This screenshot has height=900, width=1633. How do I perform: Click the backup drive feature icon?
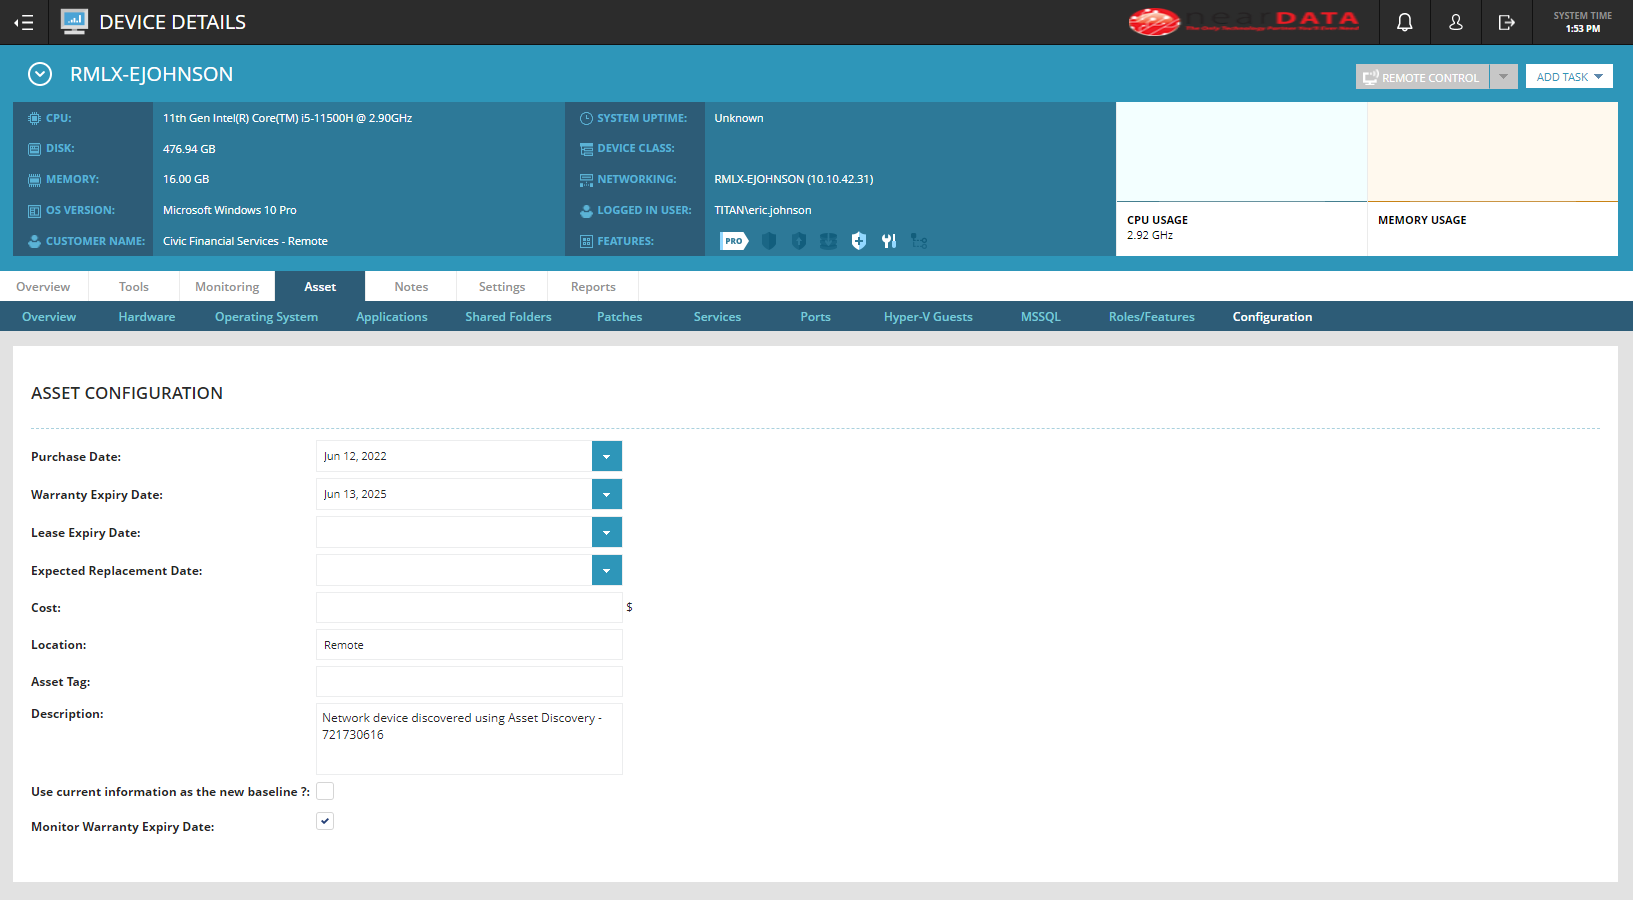(829, 241)
